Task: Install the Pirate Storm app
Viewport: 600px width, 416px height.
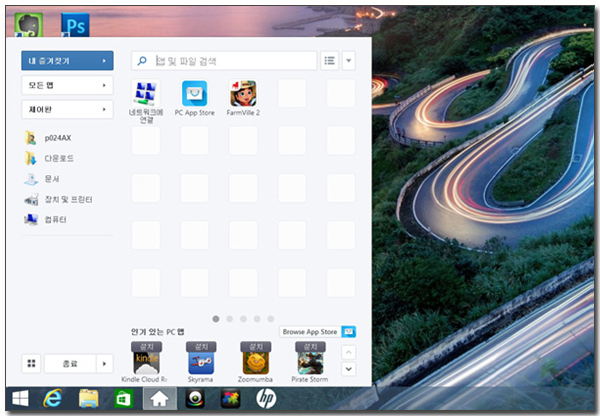Action: click(x=310, y=362)
